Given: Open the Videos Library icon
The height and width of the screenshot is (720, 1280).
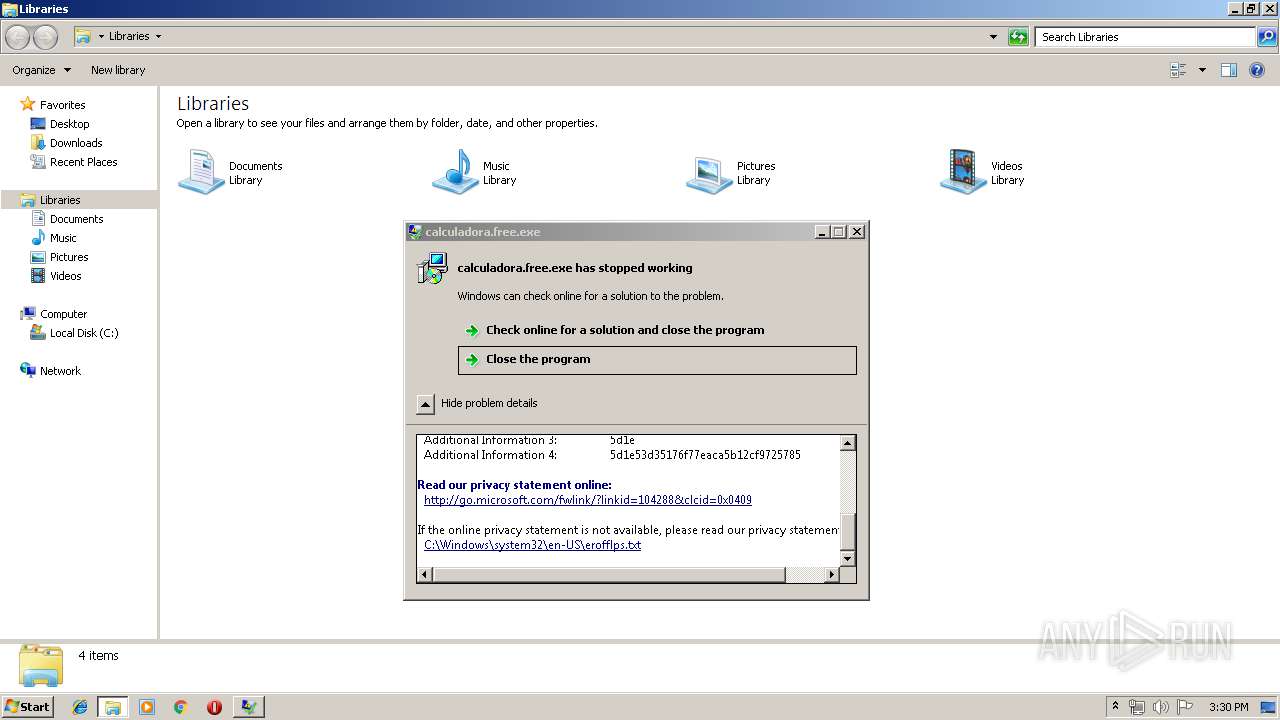Looking at the screenshot, I should pos(963,172).
